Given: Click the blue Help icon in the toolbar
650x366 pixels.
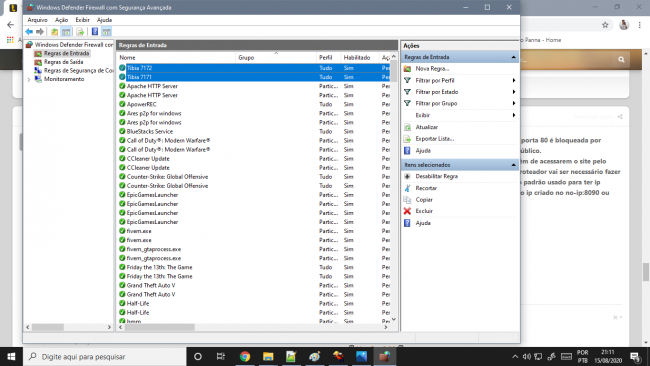Looking at the screenshot, I should (95, 32).
